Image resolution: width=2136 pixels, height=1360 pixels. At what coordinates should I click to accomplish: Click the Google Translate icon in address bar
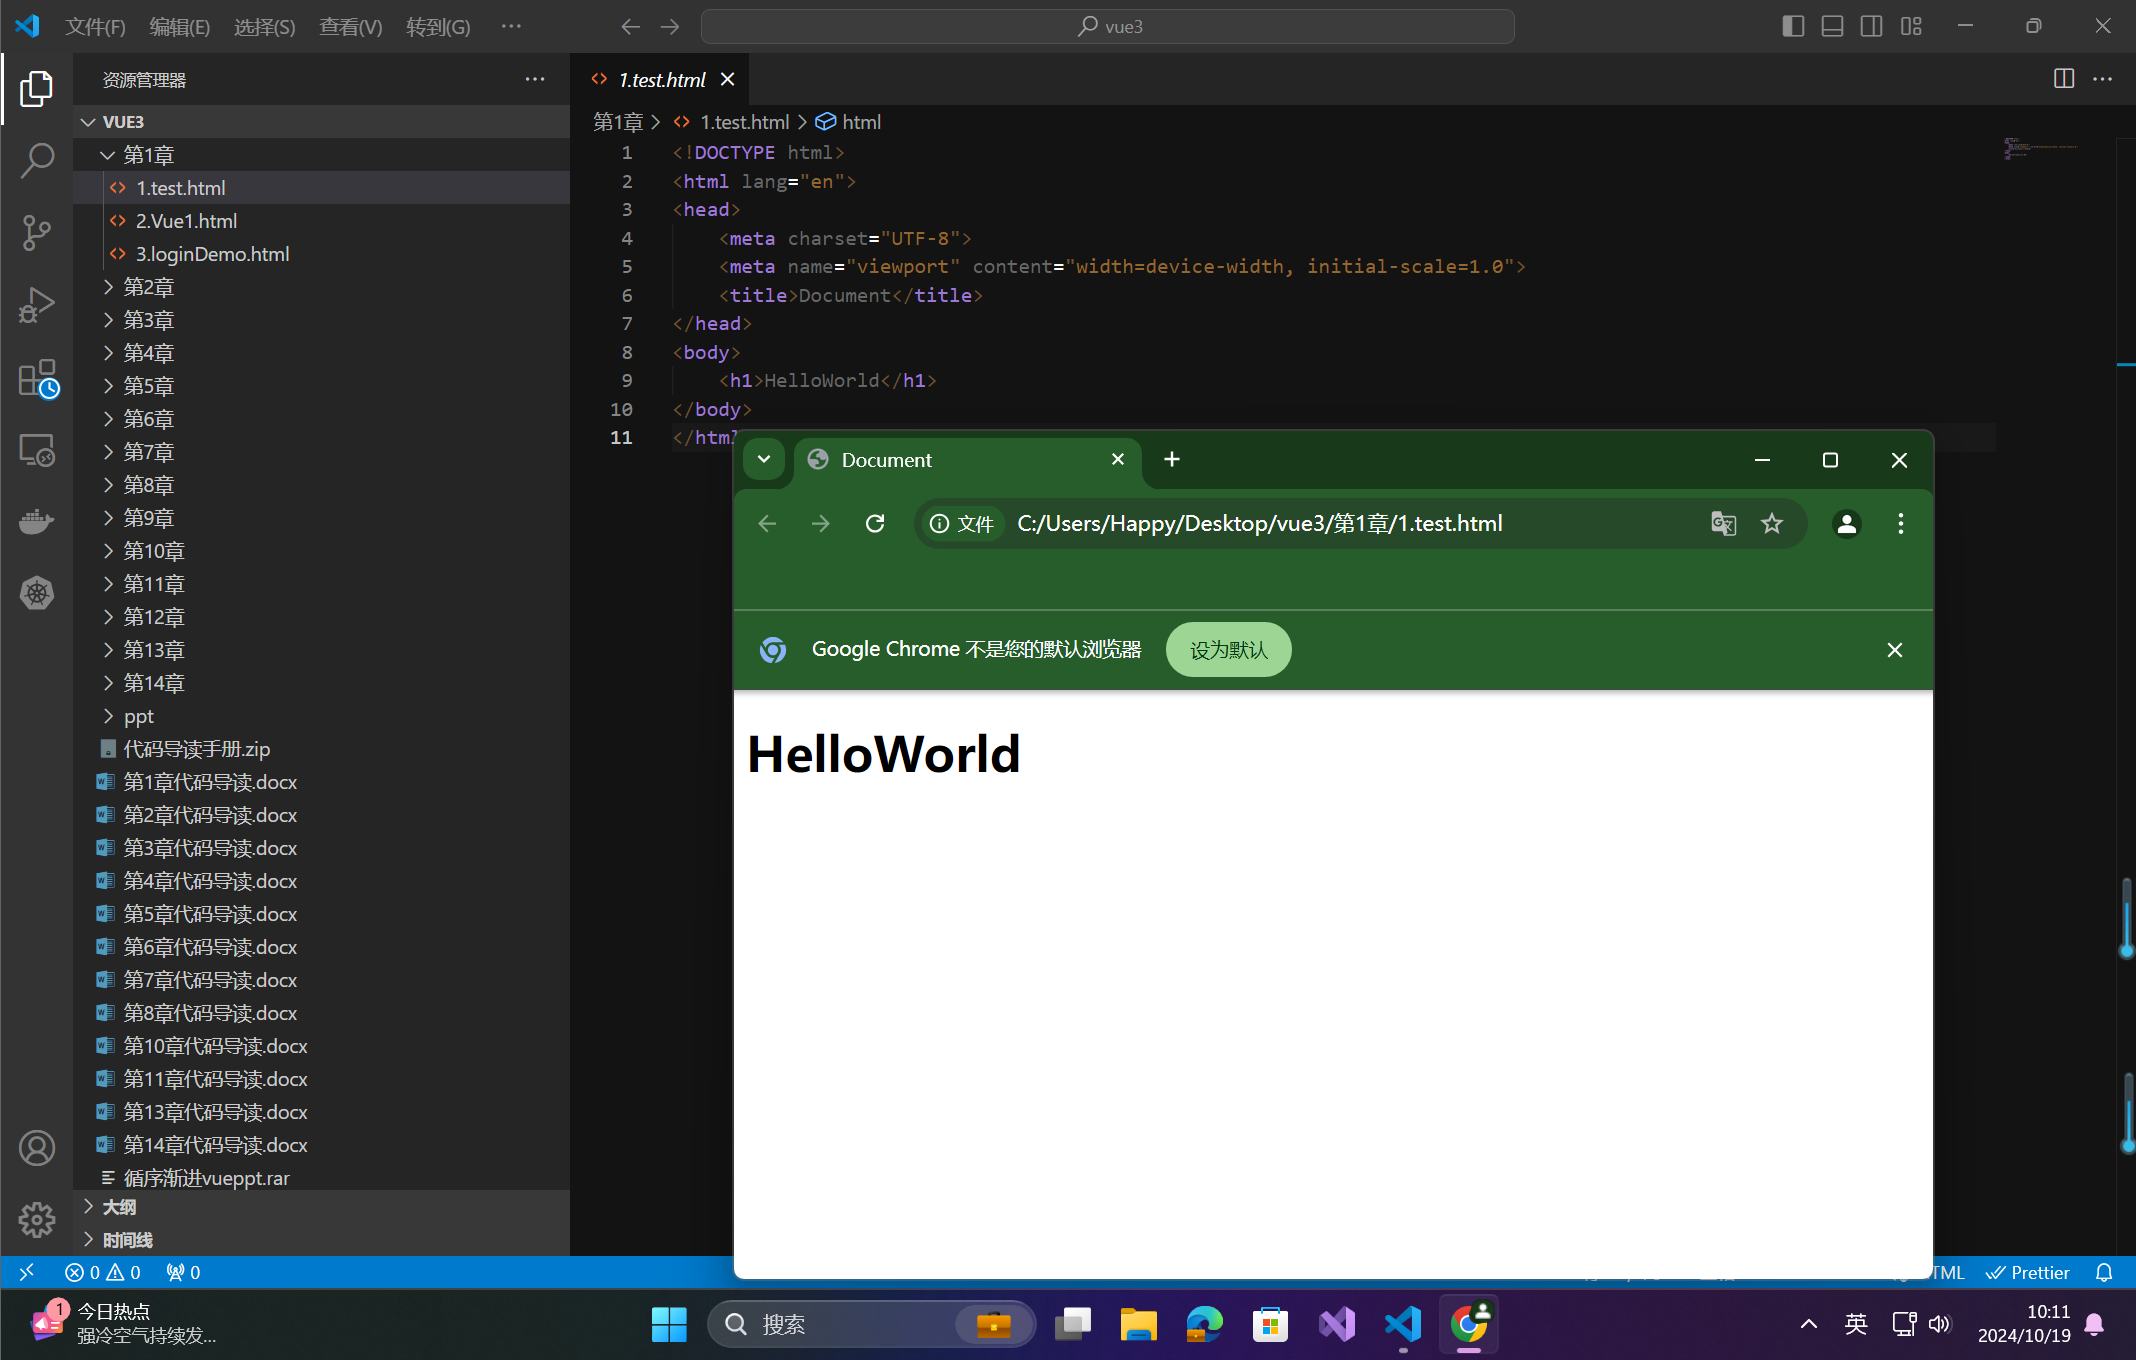(x=1723, y=524)
